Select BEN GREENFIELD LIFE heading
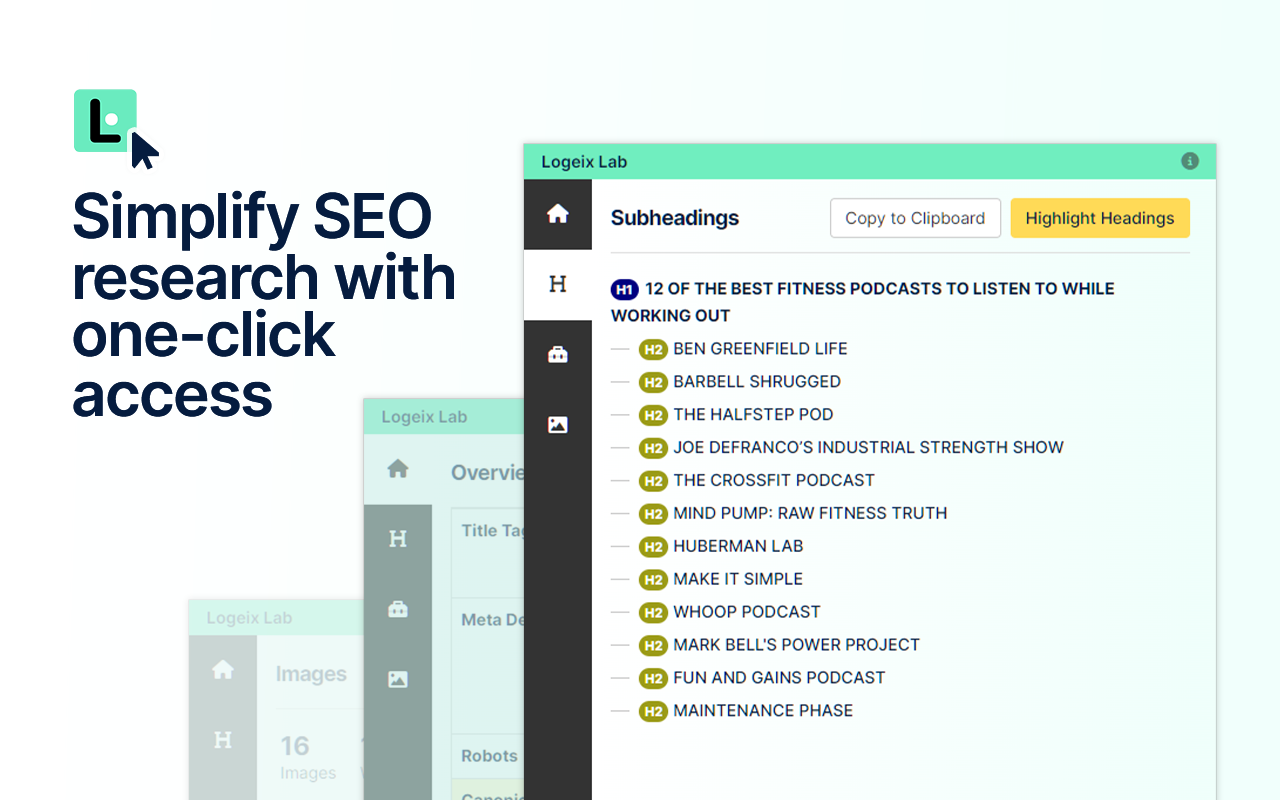The width and height of the screenshot is (1280, 800). click(x=760, y=348)
